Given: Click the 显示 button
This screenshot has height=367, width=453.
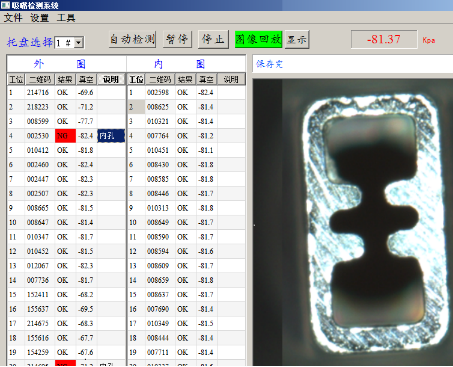Looking at the screenshot, I should tap(297, 39).
